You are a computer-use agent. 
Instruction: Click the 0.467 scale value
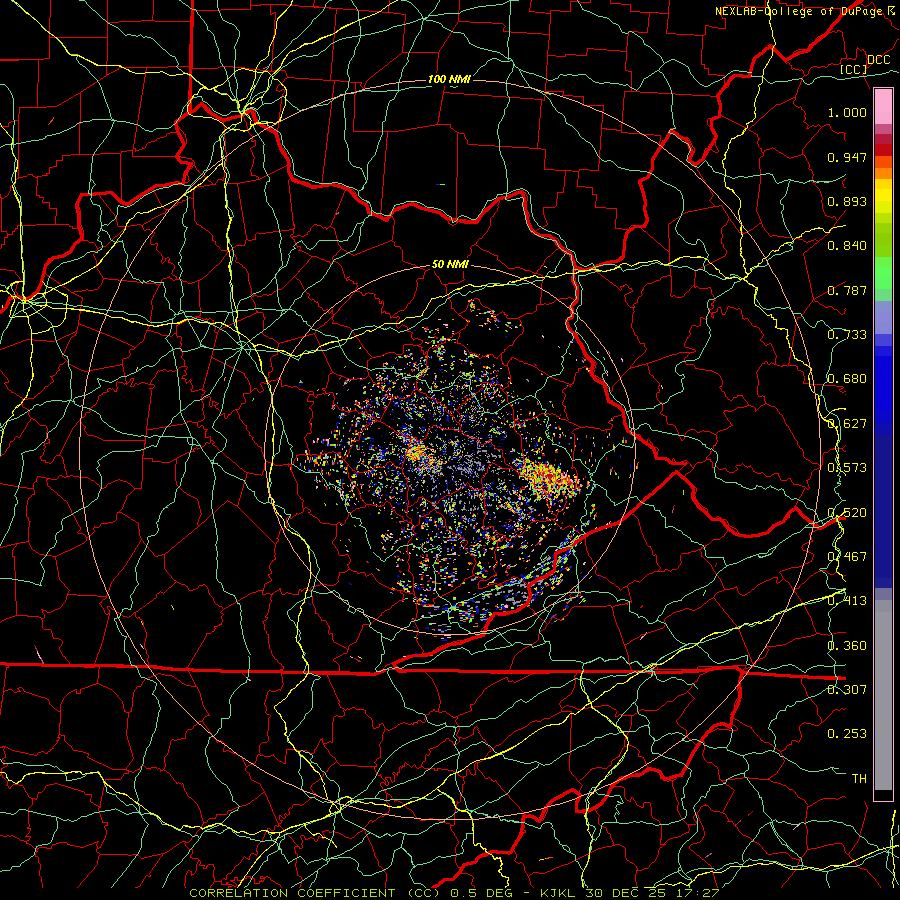847,557
